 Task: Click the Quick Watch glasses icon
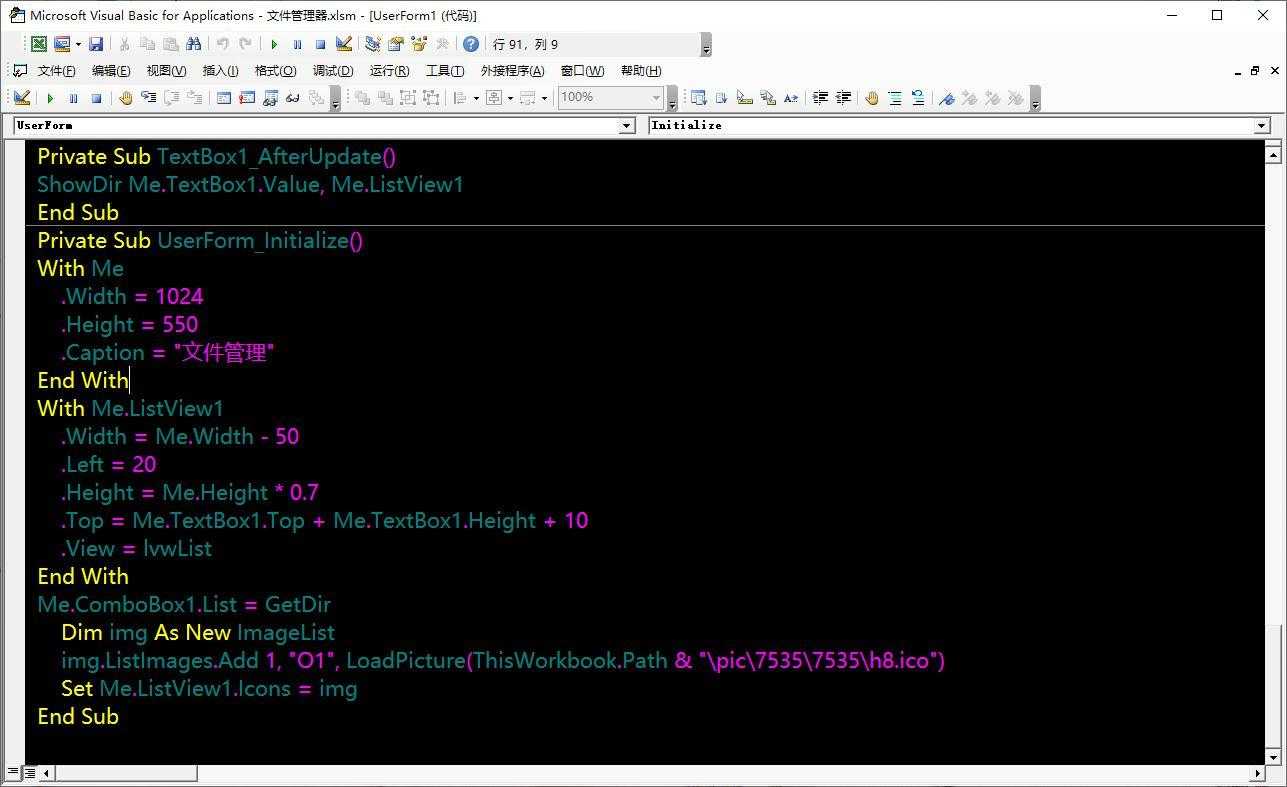click(x=293, y=98)
